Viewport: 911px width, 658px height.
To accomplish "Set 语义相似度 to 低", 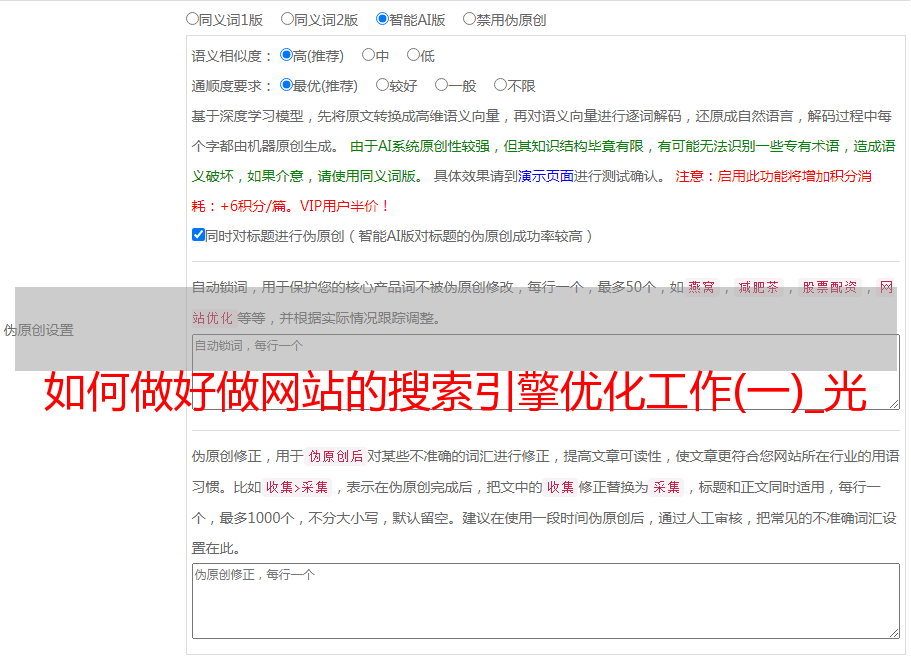I will 413,56.
